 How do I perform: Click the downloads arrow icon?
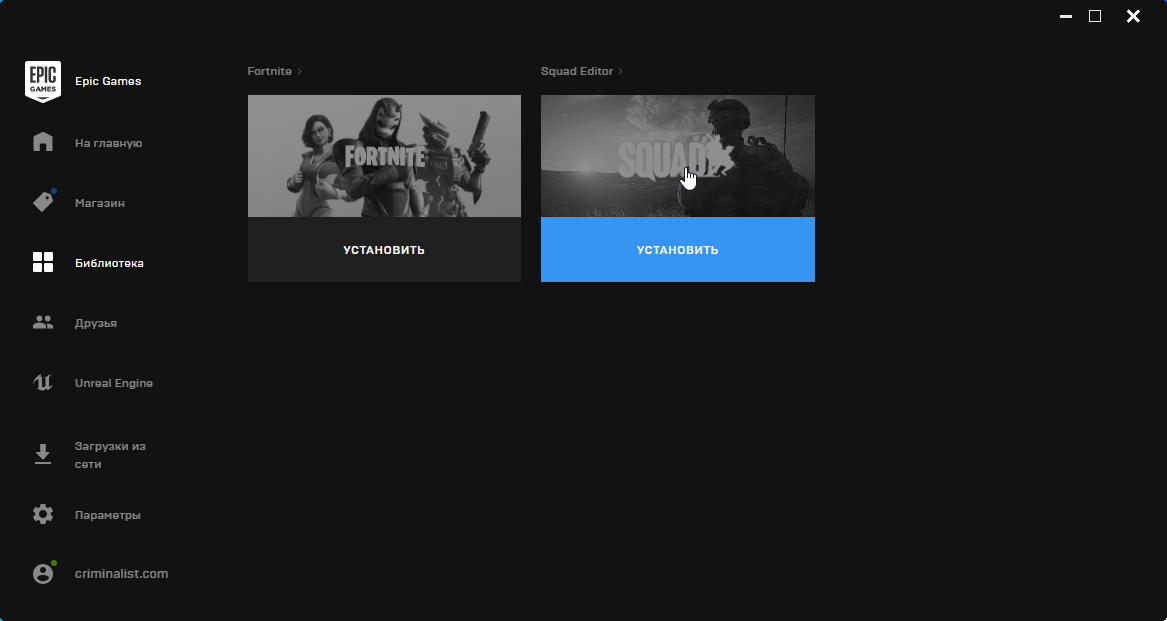(x=43, y=454)
